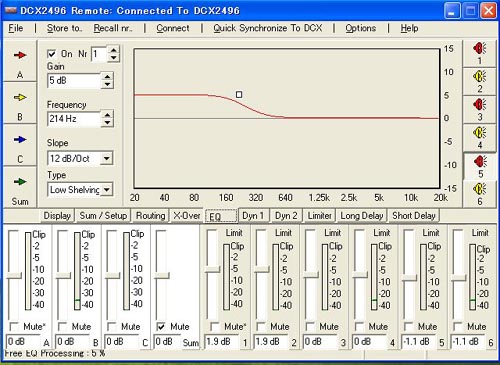This screenshot has width=500, height=365.
Task: Switch to the Display tab
Action: (x=57, y=216)
